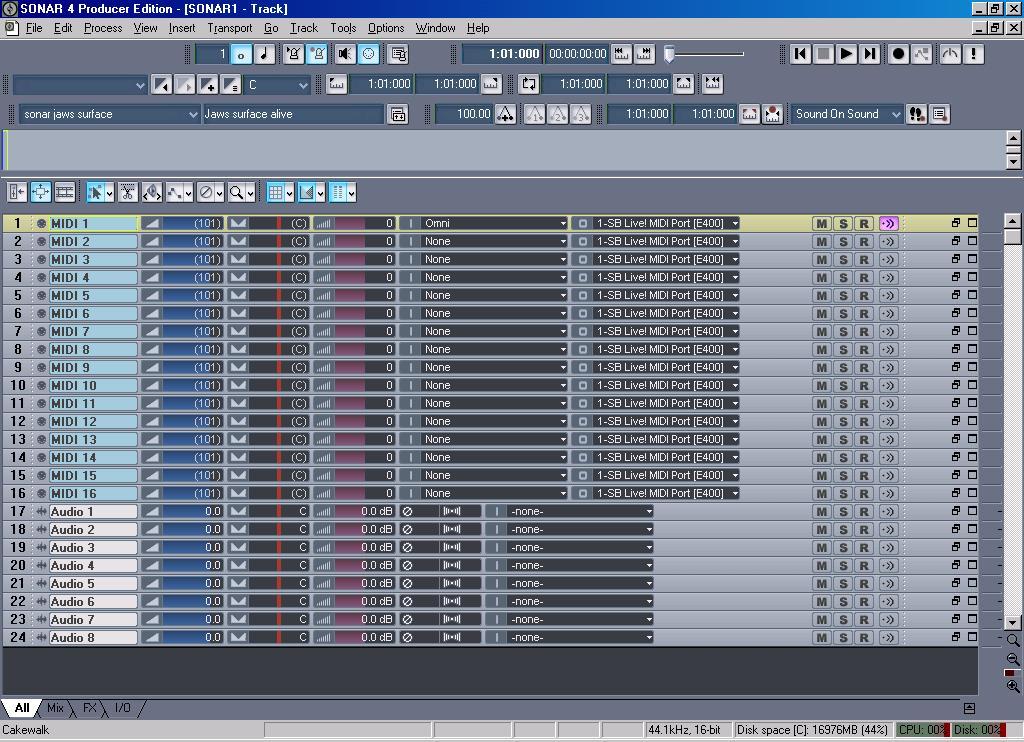Select the Scissors split tool

128,193
